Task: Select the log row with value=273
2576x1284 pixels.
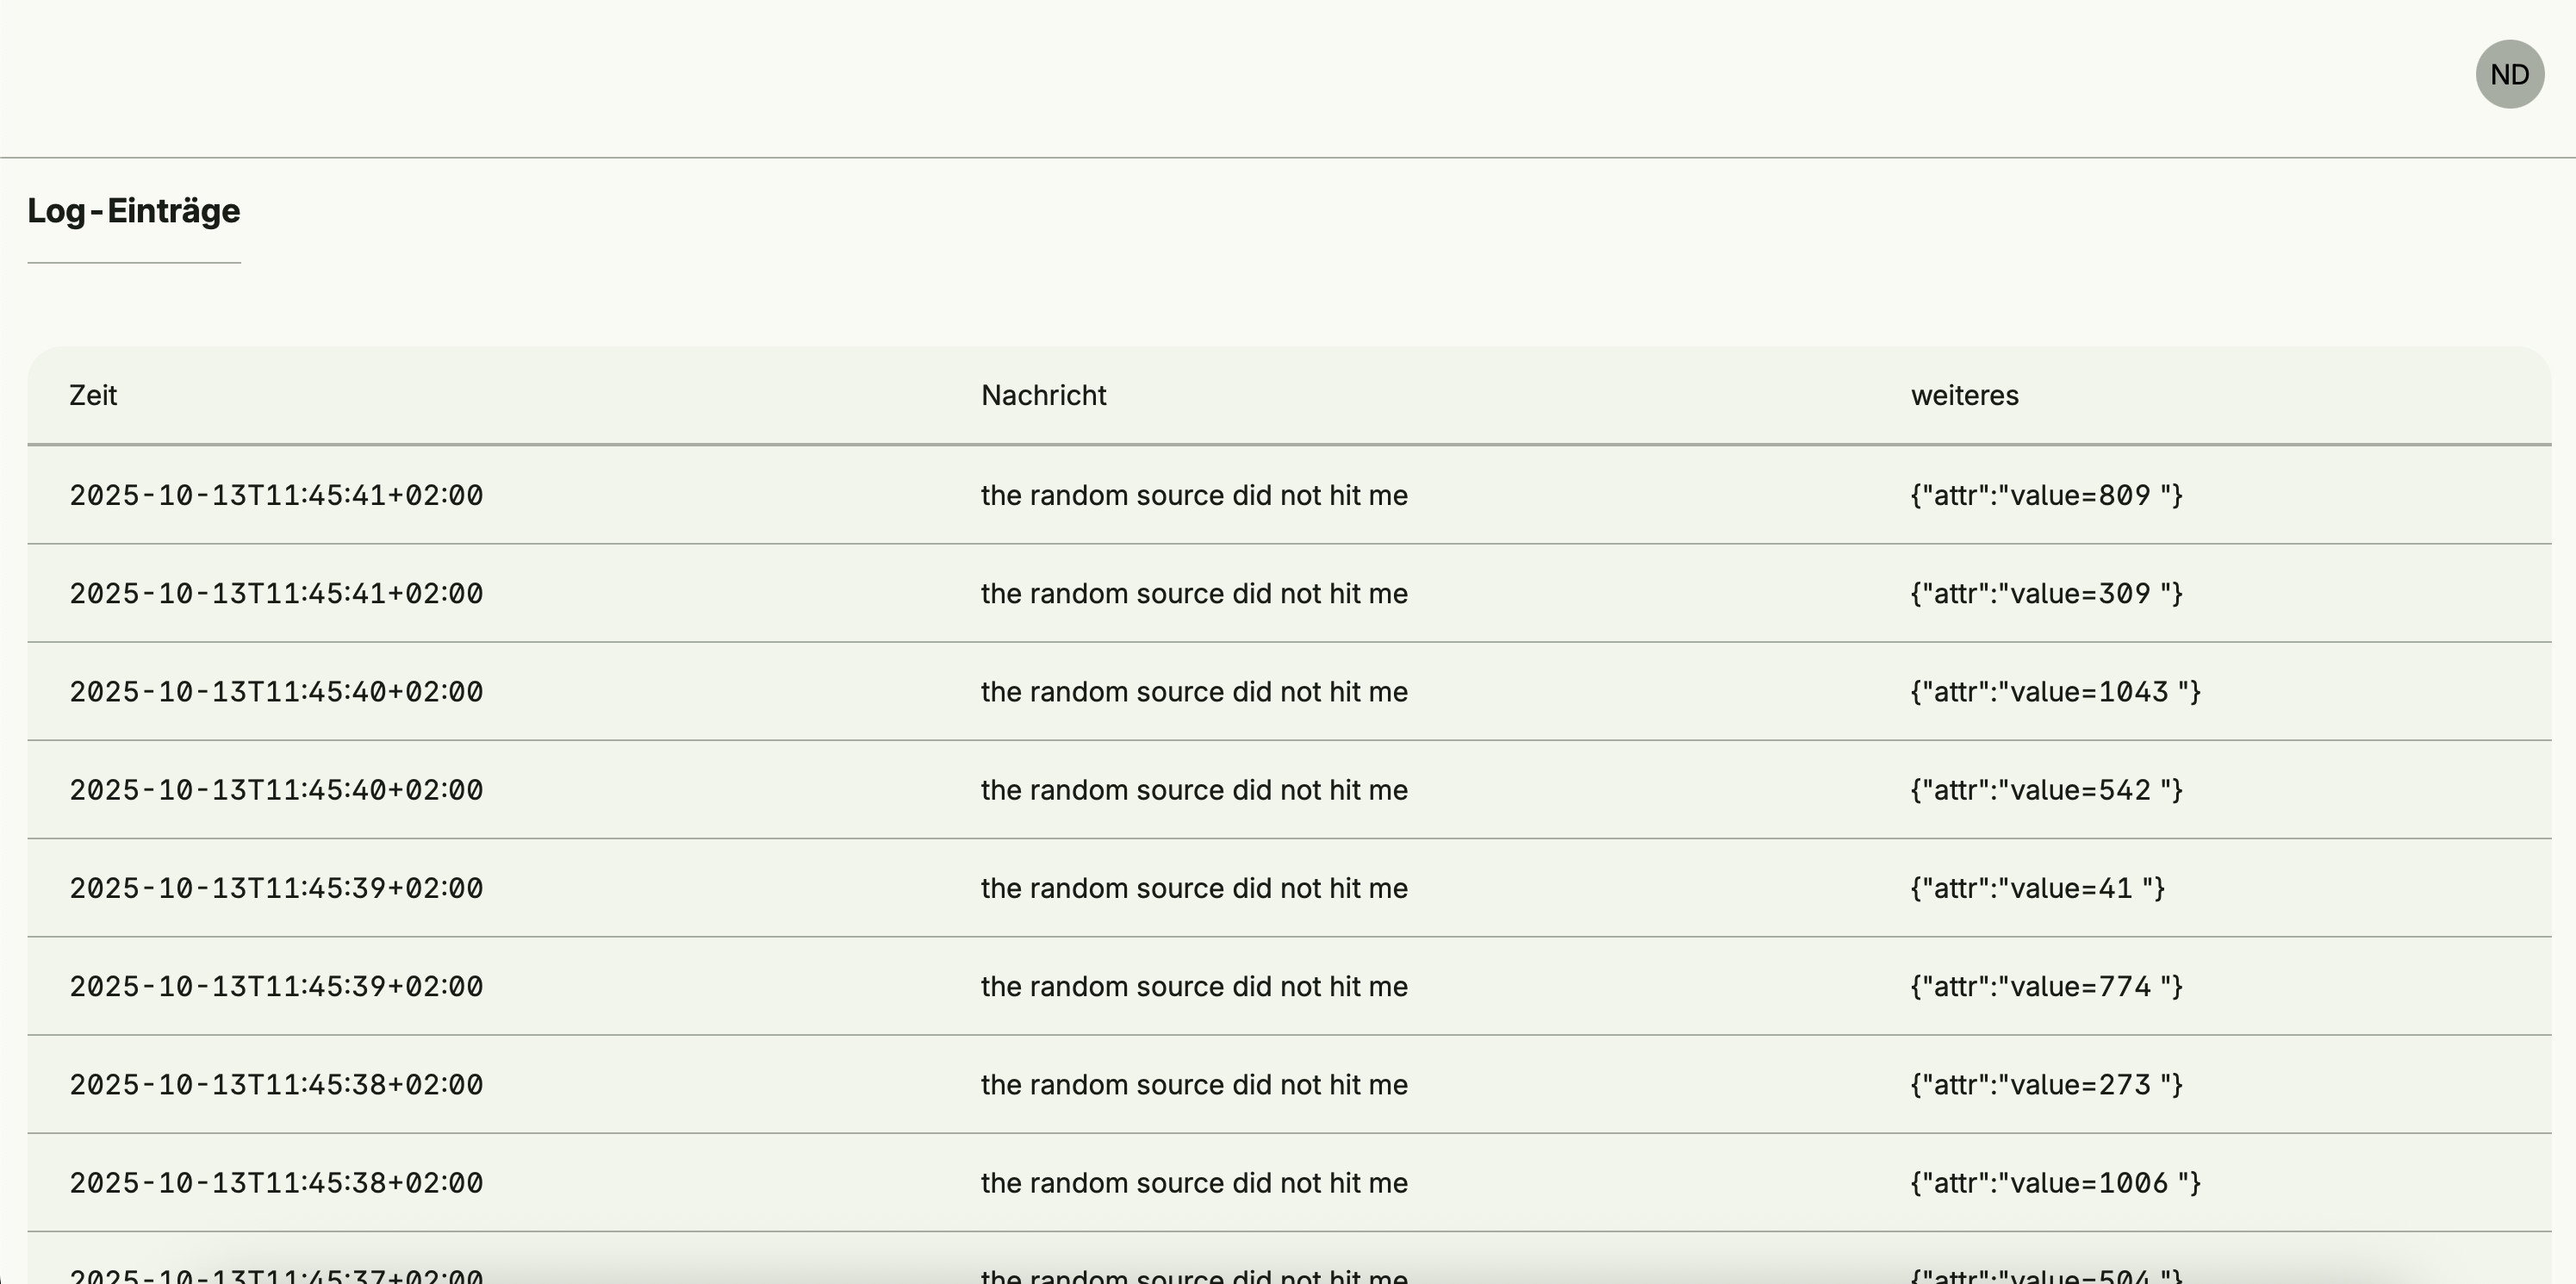Action: [x=1288, y=1085]
